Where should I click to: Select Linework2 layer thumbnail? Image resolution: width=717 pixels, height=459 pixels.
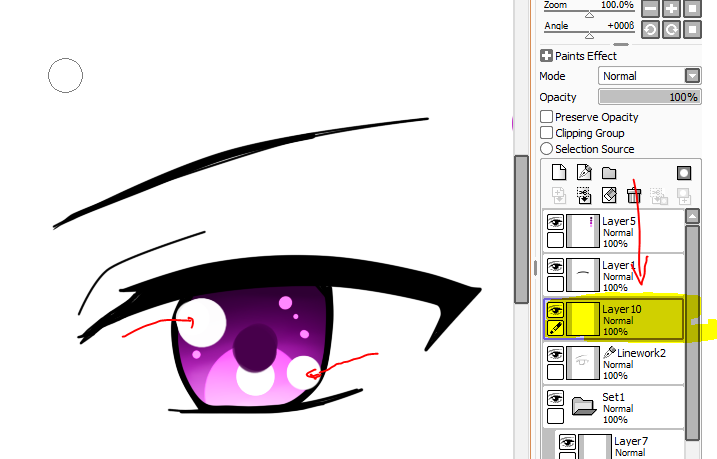[583, 363]
